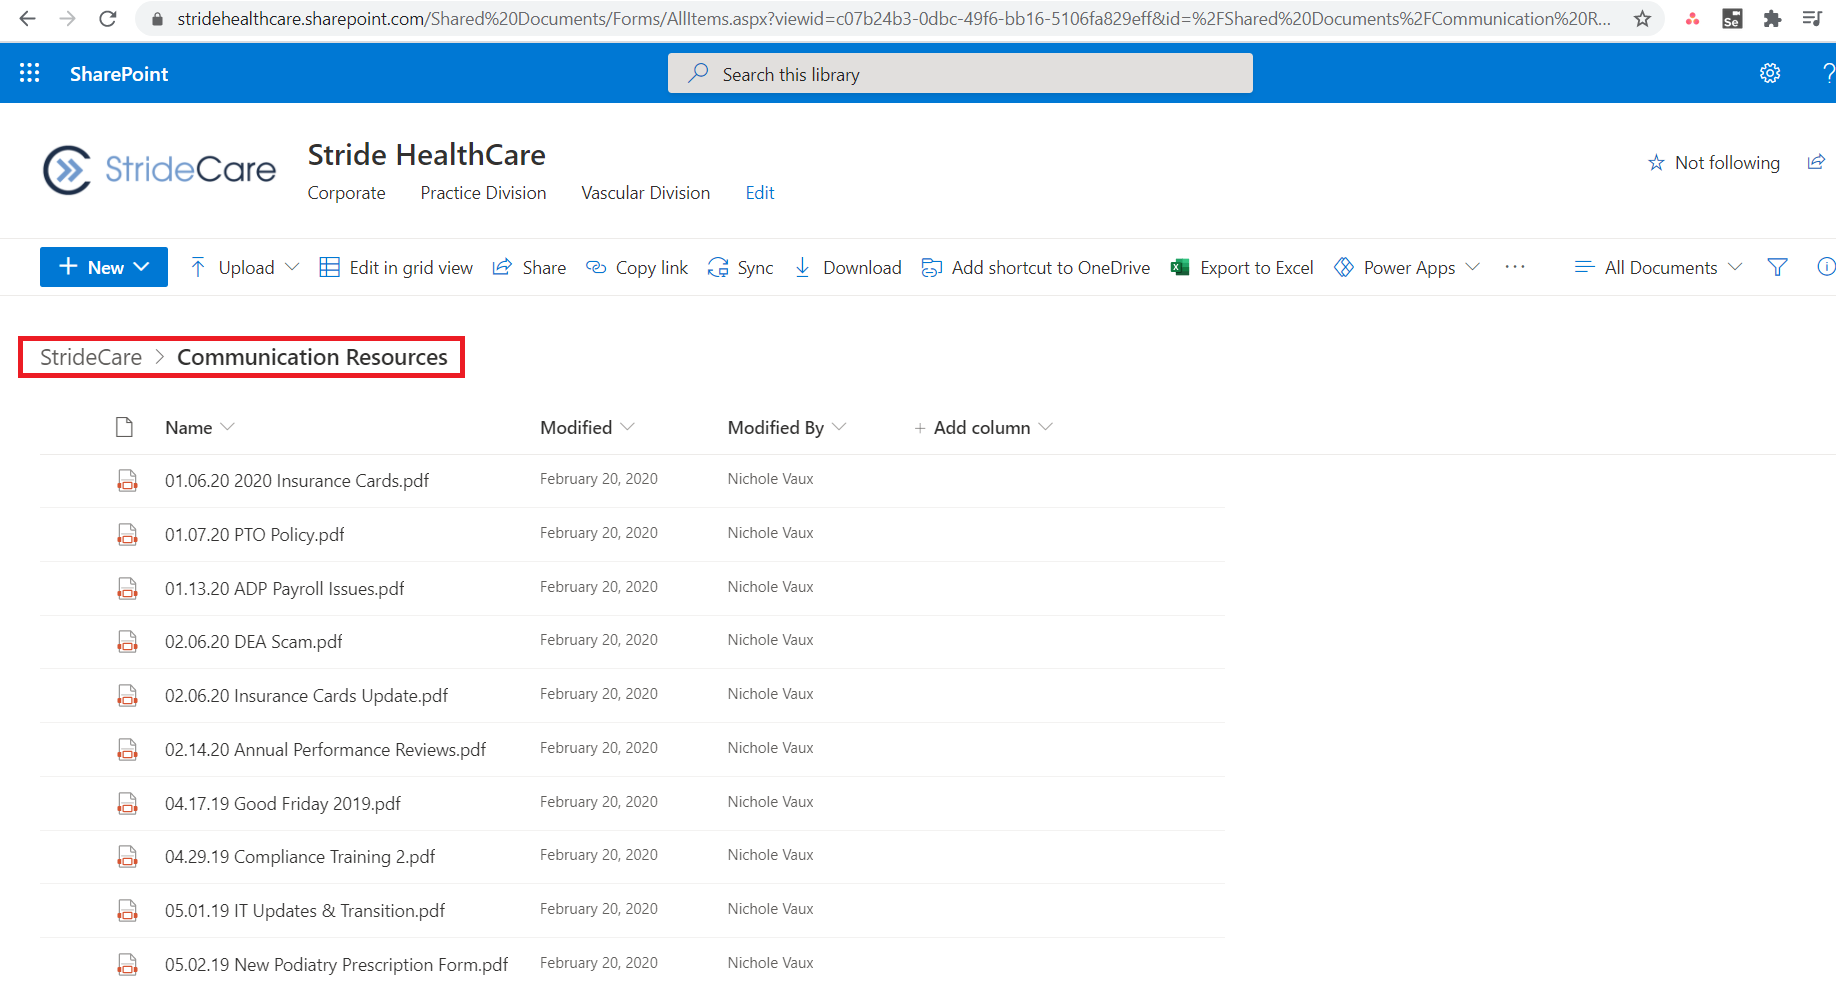The width and height of the screenshot is (1836, 984).
Task: Toggle Not following to follow the site
Action: tap(1714, 162)
